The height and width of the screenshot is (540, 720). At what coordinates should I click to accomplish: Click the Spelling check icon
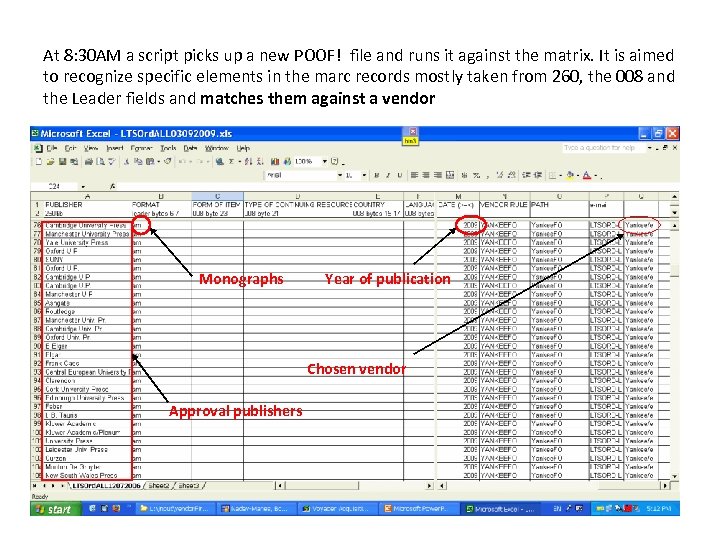[111, 162]
